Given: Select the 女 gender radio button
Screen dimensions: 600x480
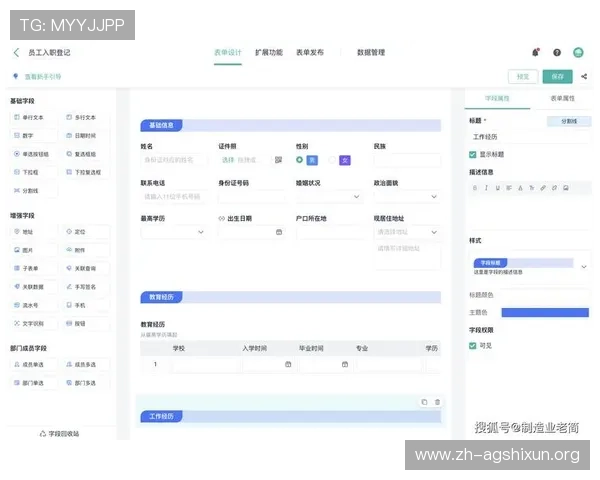Looking at the screenshot, I should pyautogui.click(x=332, y=160).
